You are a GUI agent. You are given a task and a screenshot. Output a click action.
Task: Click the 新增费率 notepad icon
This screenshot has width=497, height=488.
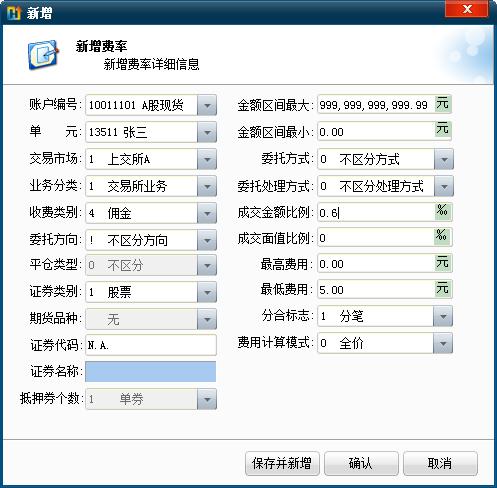[43, 55]
